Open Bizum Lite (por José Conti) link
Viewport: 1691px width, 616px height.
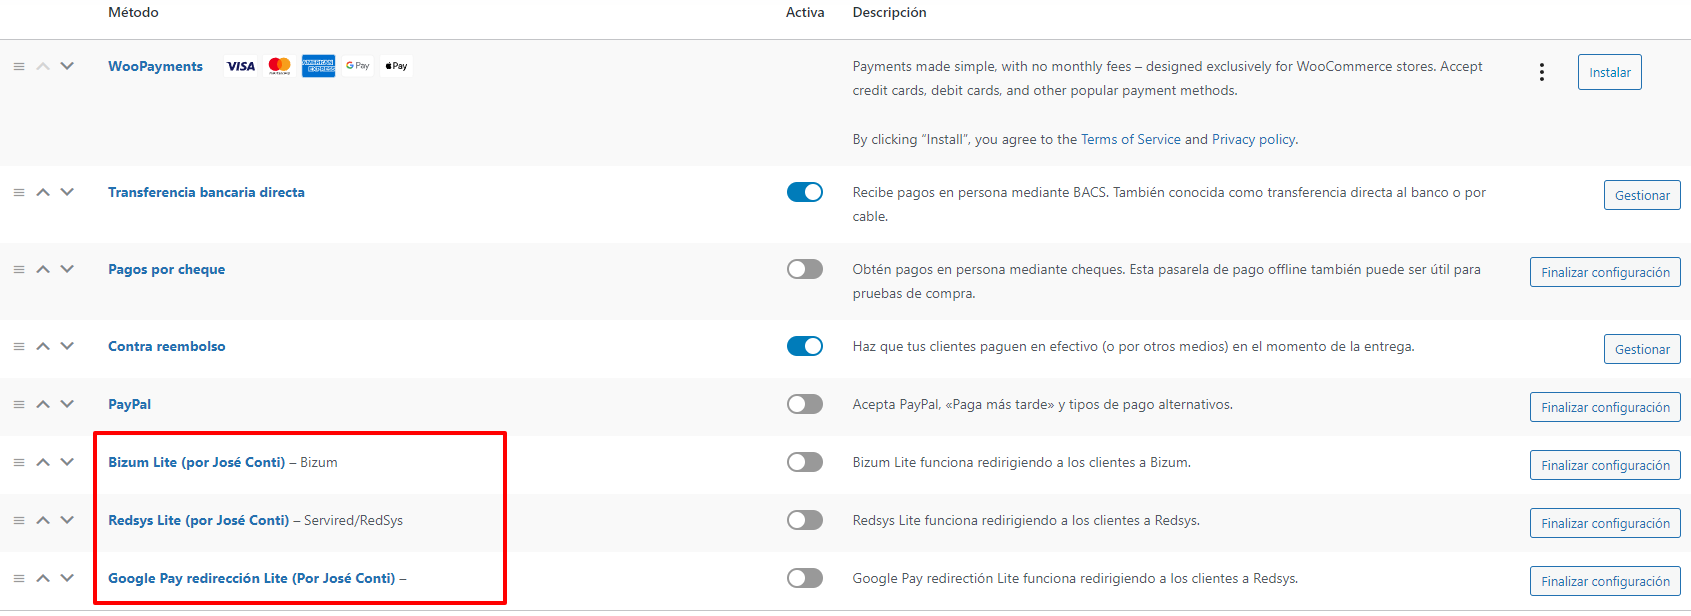pos(196,462)
